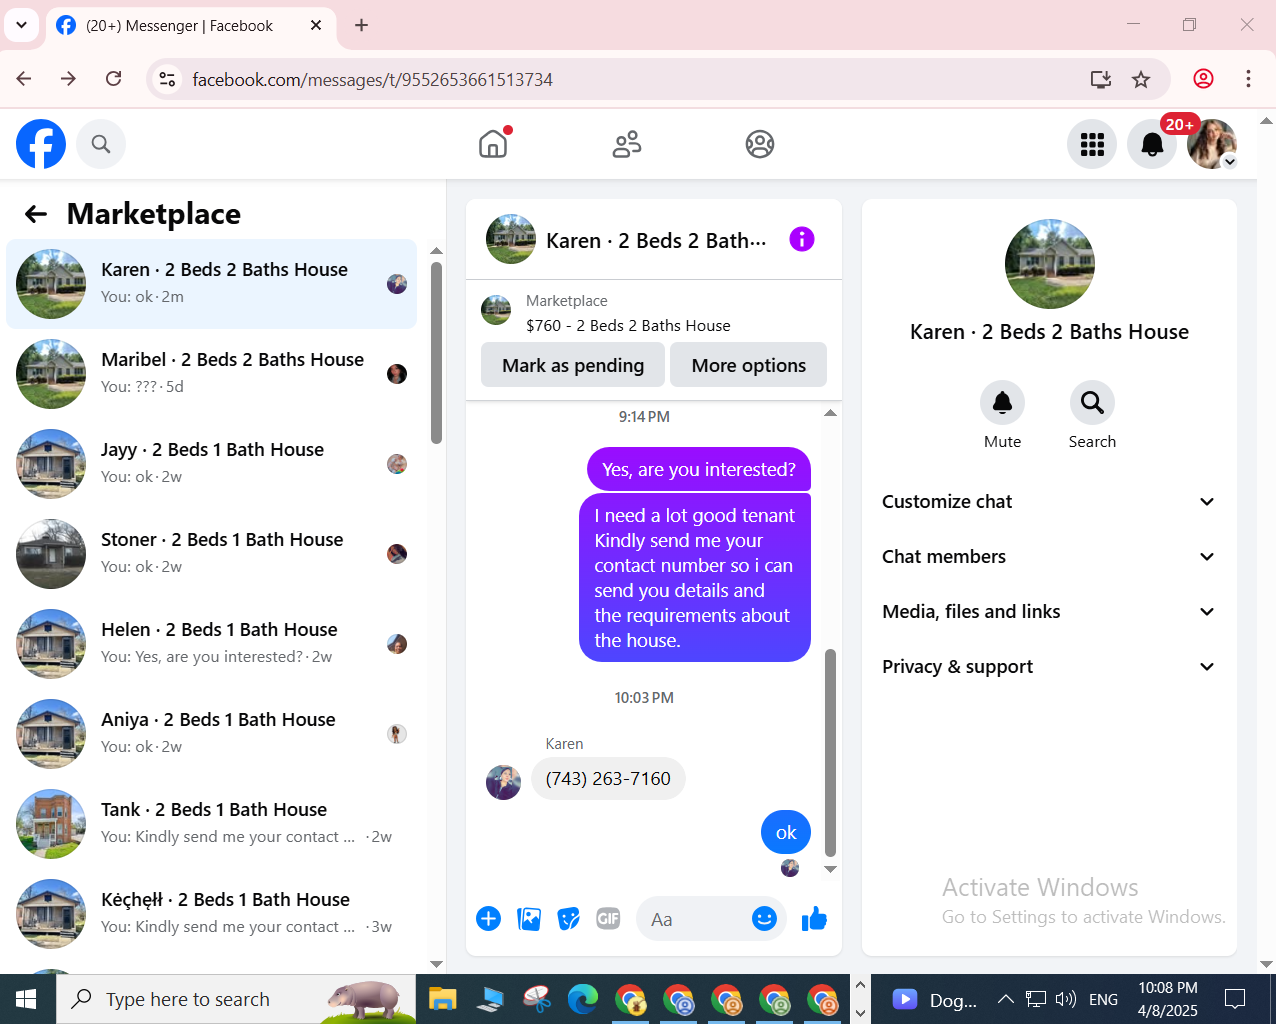Click the (743) 263-7160 message
This screenshot has height=1024, width=1276.
[x=608, y=779]
